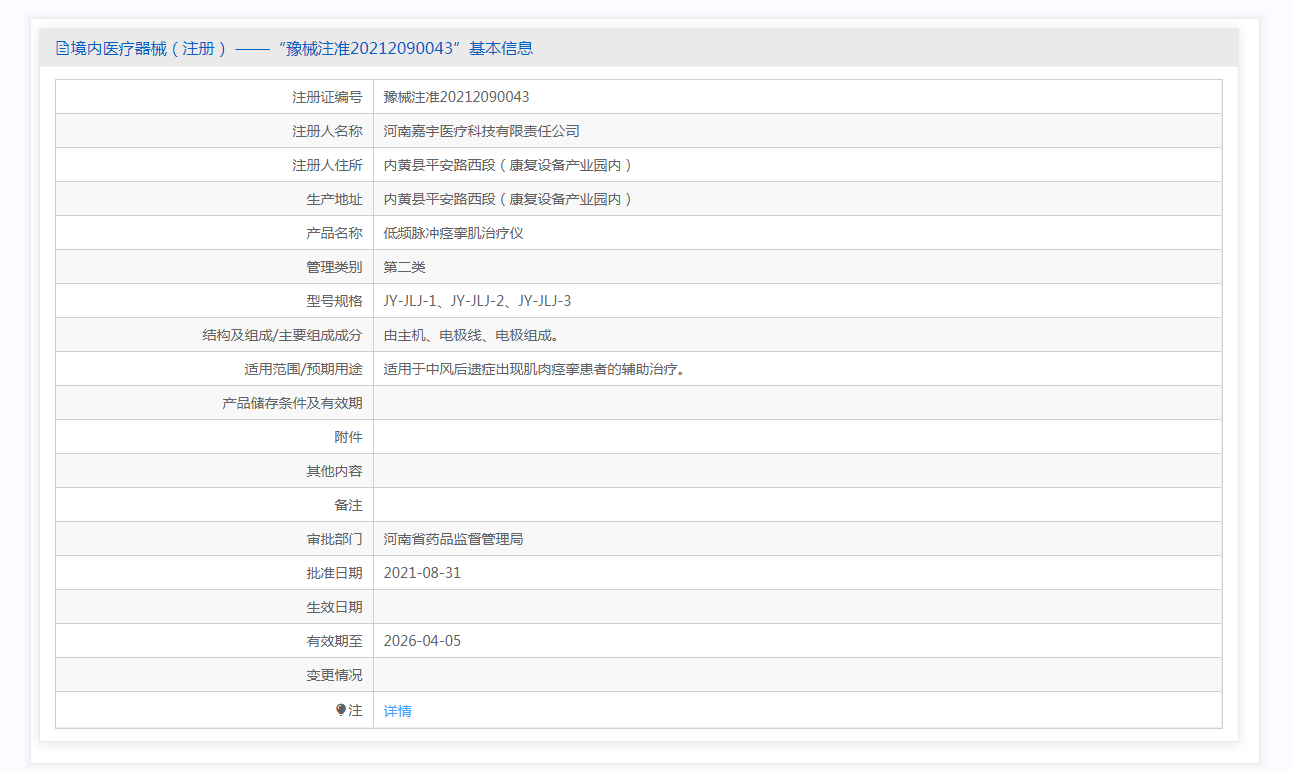Select the 第二类 management category value

(x=404, y=267)
